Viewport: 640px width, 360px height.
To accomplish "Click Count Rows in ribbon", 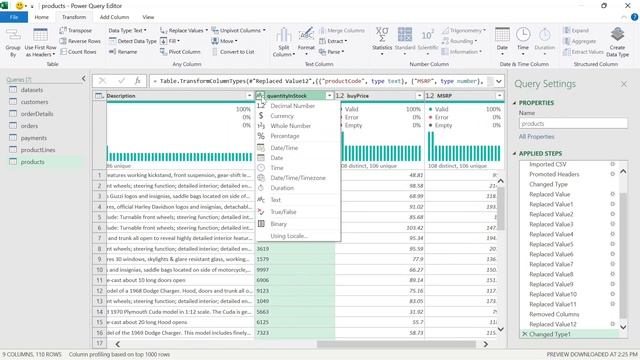I will tap(78, 52).
